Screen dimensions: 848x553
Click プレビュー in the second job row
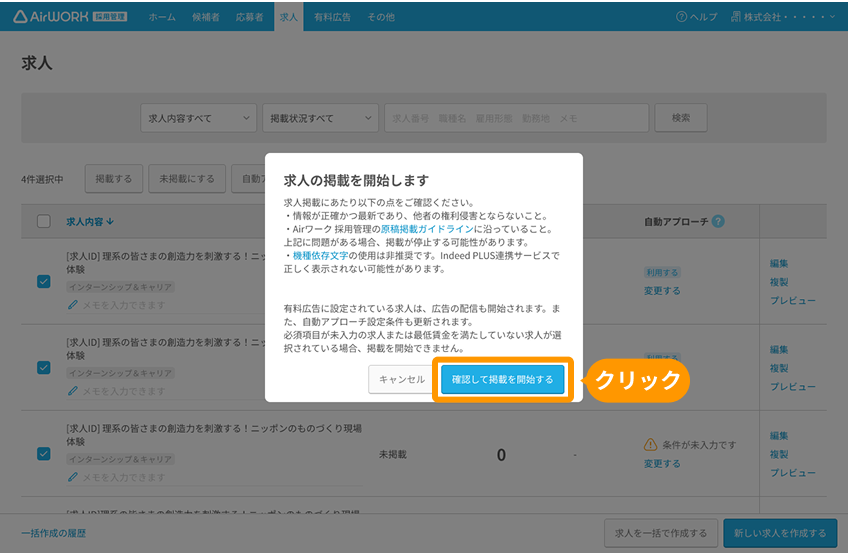[793, 387]
